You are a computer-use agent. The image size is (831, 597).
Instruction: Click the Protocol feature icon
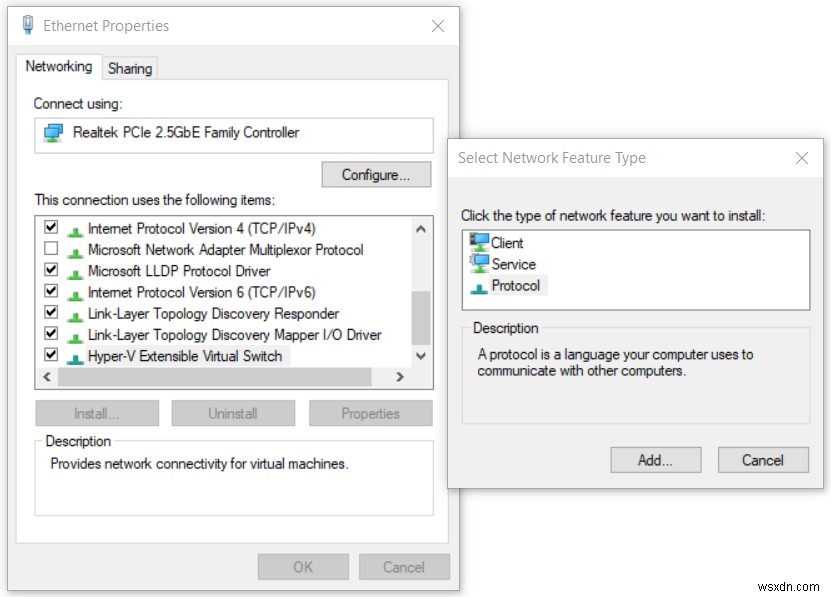(479, 288)
